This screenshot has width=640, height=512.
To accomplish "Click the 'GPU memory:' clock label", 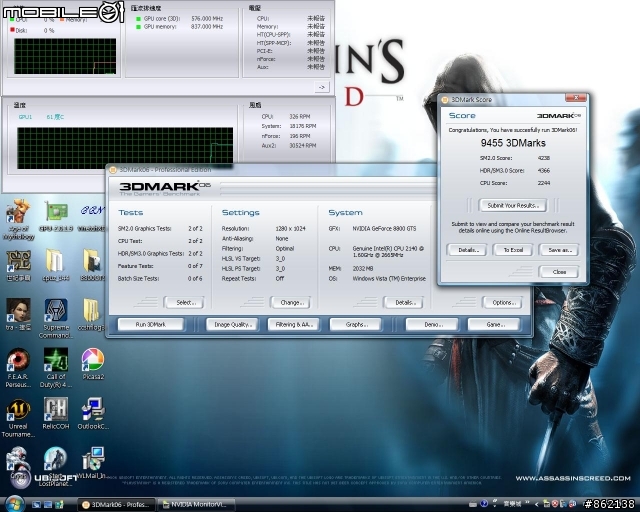I will 160,27.
